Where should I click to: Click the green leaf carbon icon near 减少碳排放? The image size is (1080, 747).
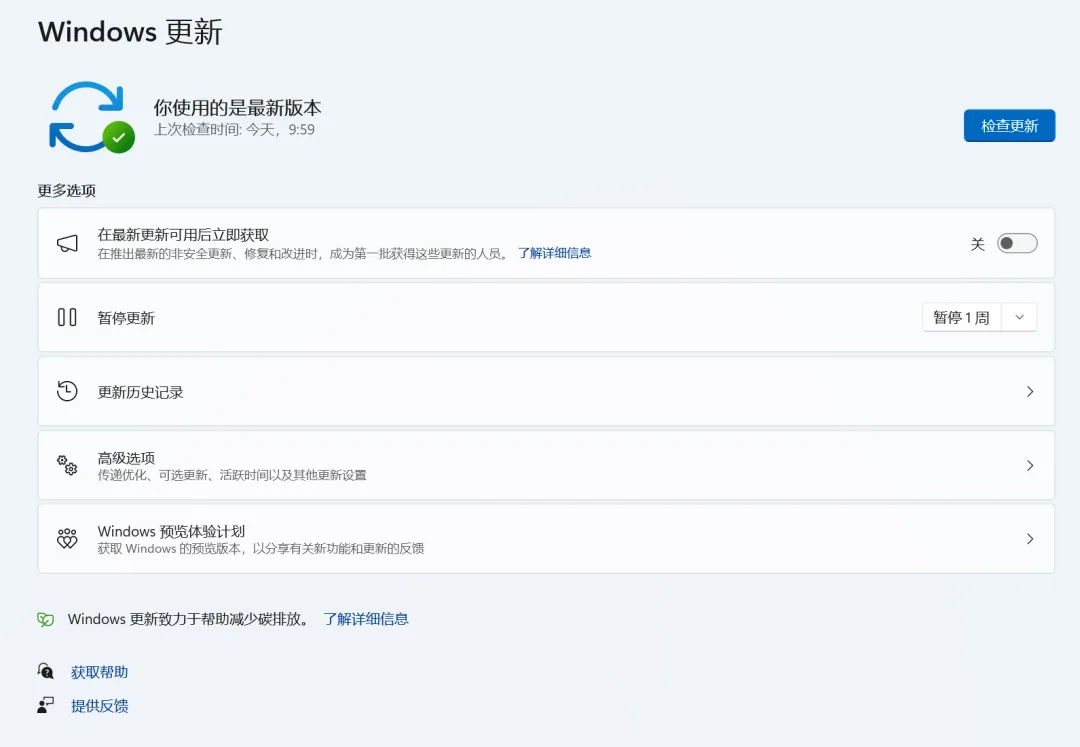tap(44, 619)
